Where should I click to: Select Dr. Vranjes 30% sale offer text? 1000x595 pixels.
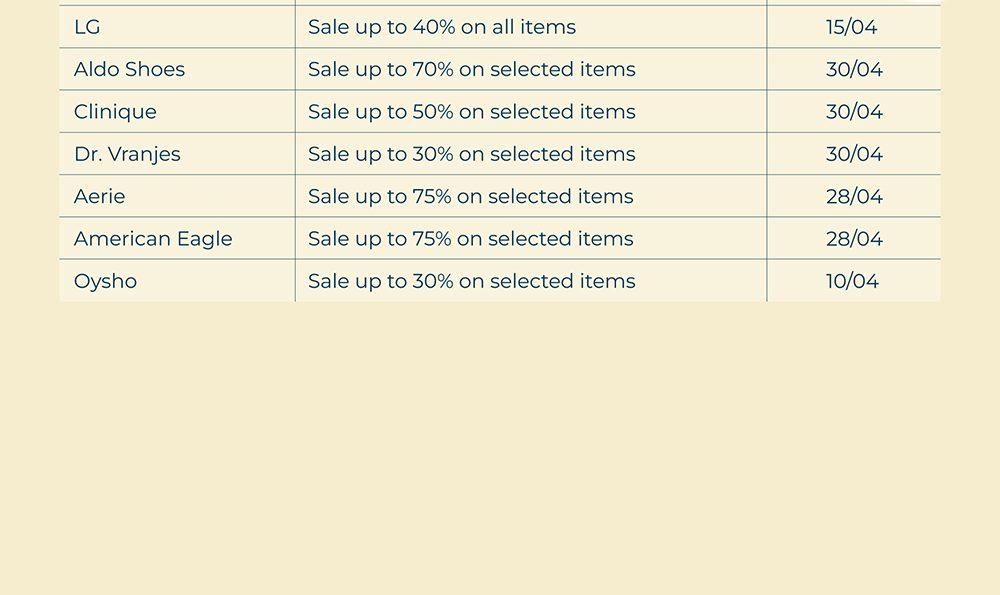[x=471, y=154]
